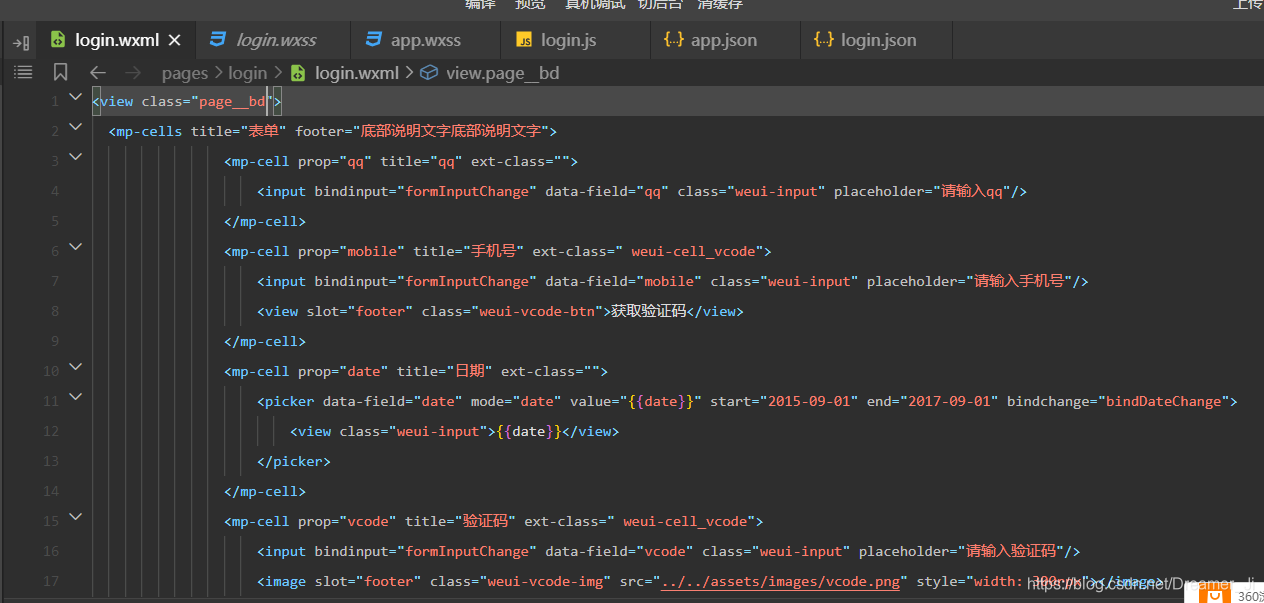The height and width of the screenshot is (603, 1264).
Task: Click line number 5 in the gutter
Action: (55, 221)
